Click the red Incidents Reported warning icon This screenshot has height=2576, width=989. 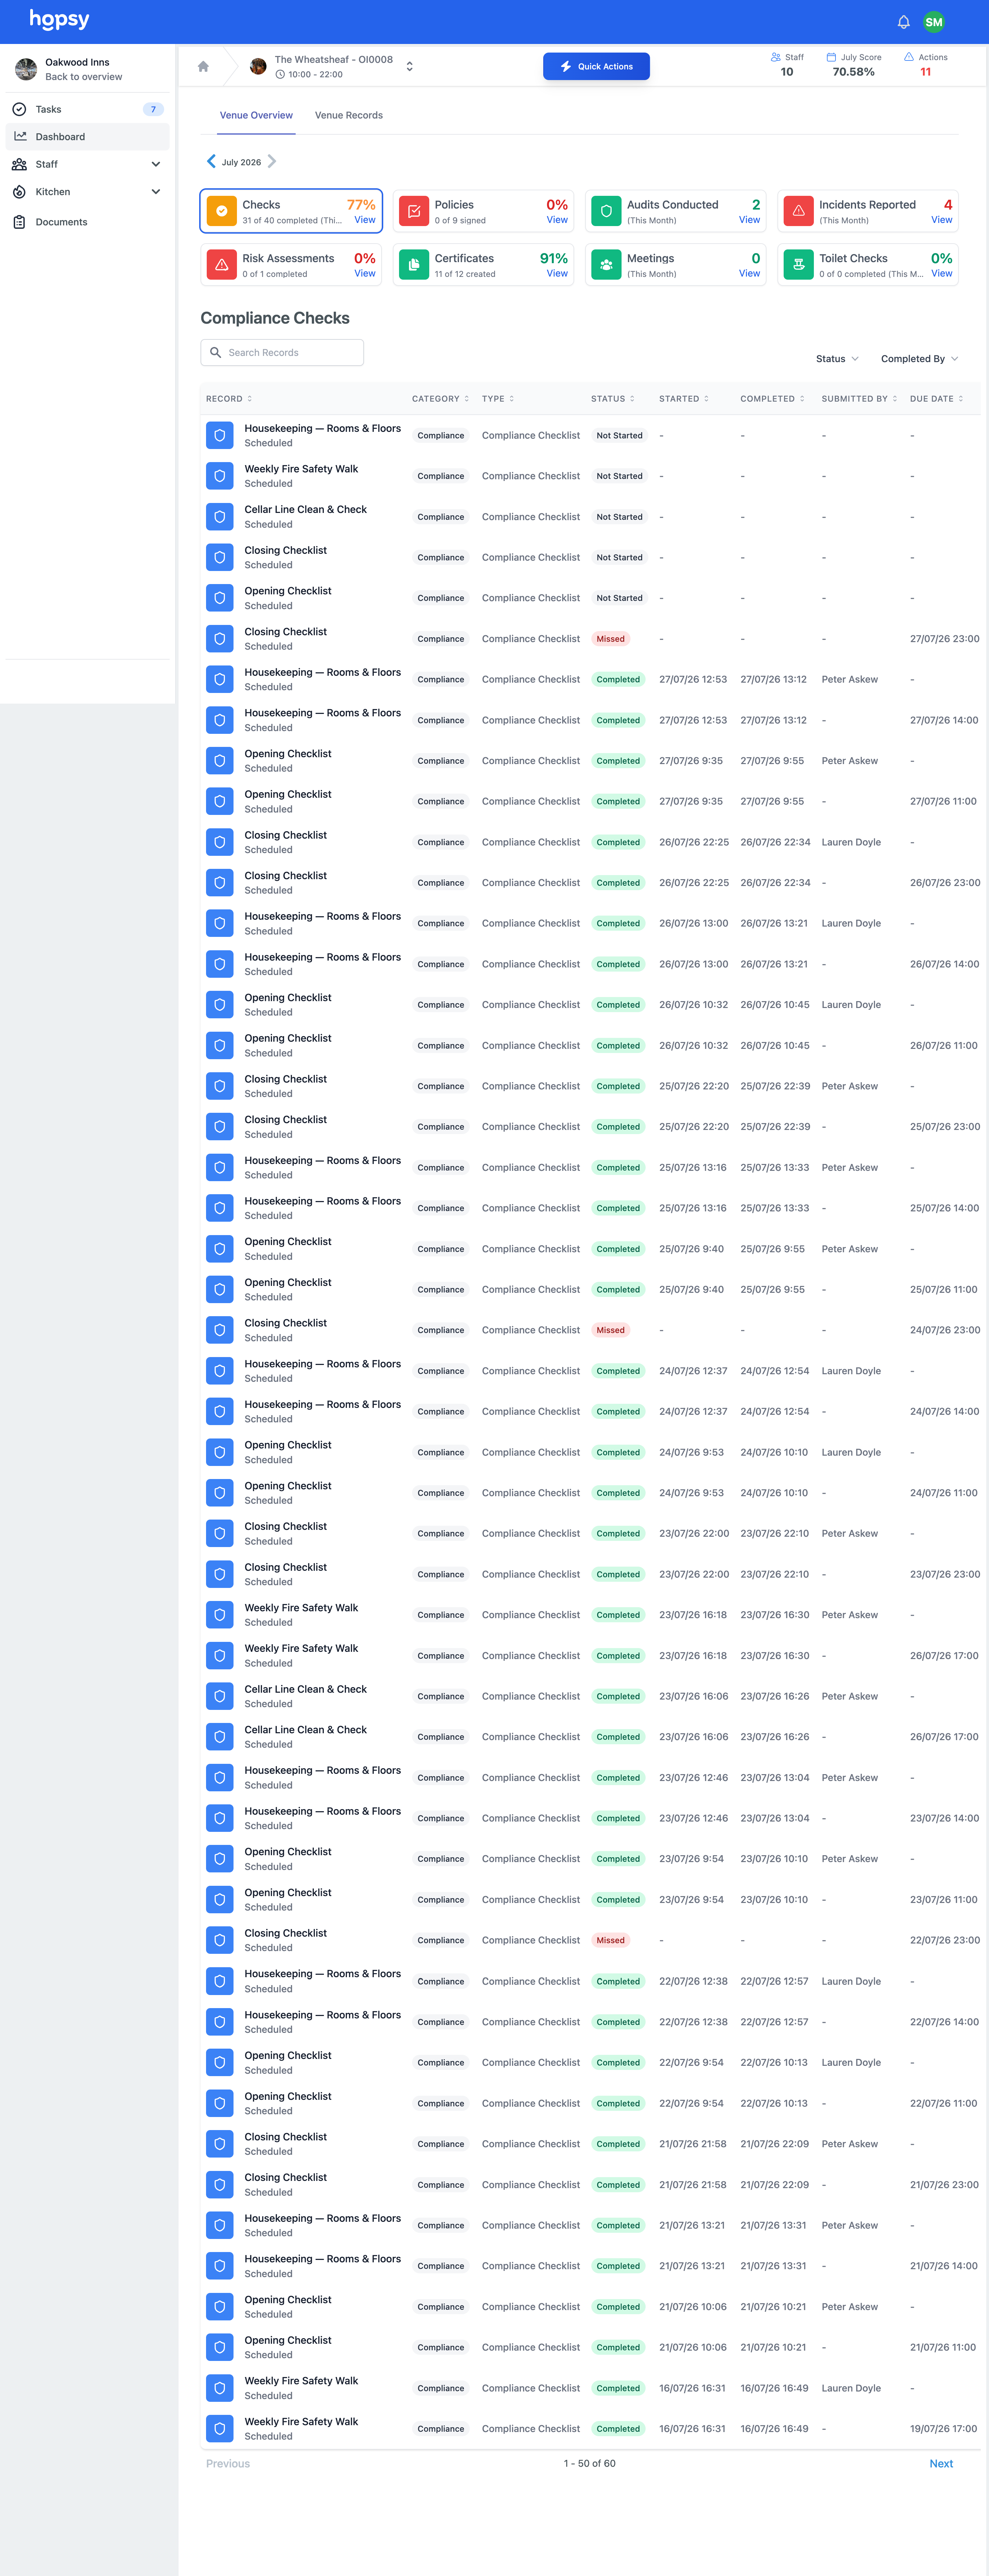point(798,211)
